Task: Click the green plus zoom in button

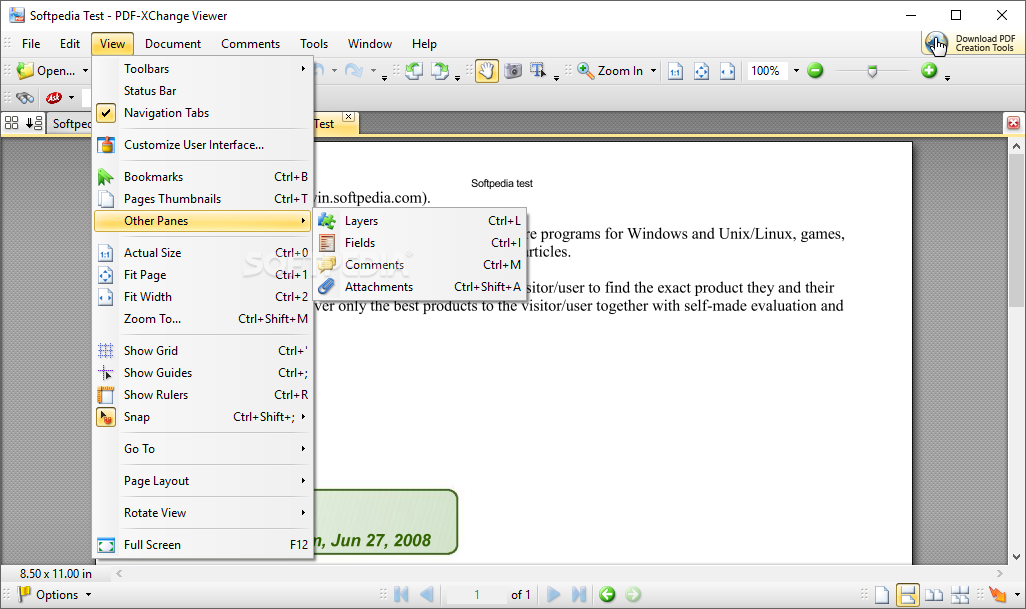Action: click(929, 70)
